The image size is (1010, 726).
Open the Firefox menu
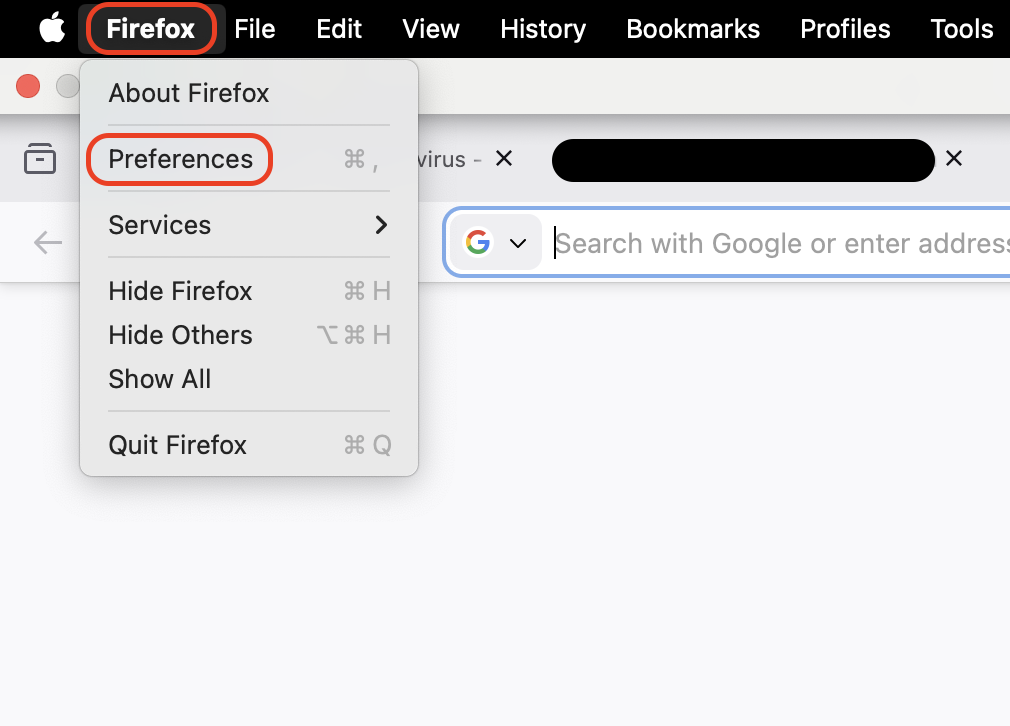(x=151, y=28)
